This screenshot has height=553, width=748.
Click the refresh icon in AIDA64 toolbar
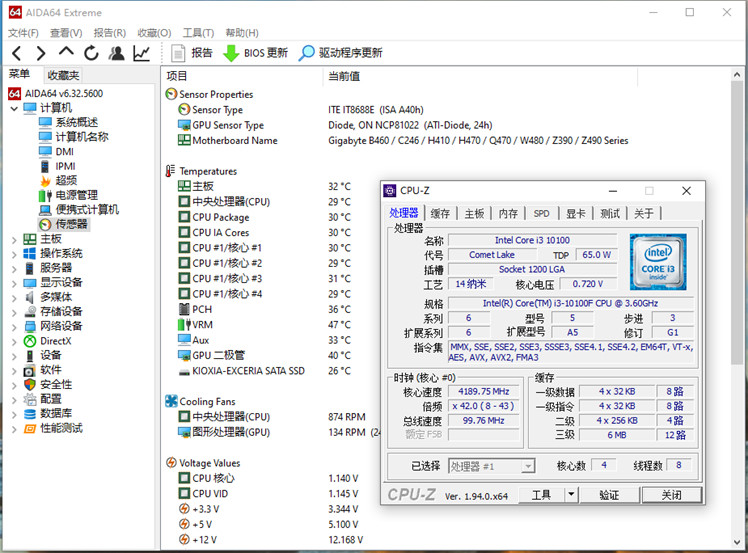coord(91,53)
